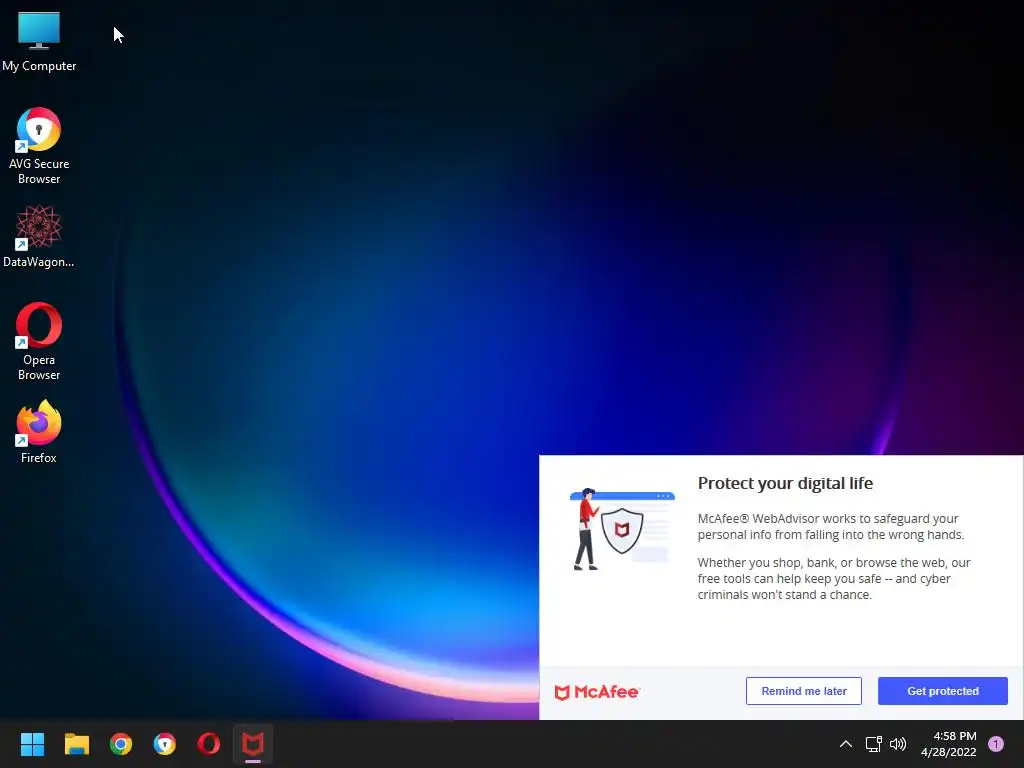
Task: Open the Windows Start menu
Action: [32, 744]
